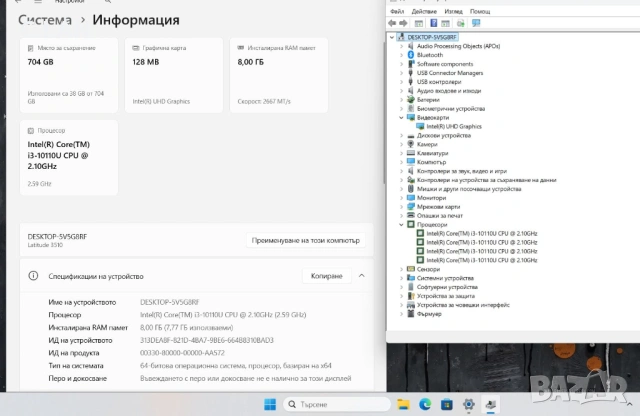
Task: Click the Latitude 3510 model text
Action: (45, 245)
